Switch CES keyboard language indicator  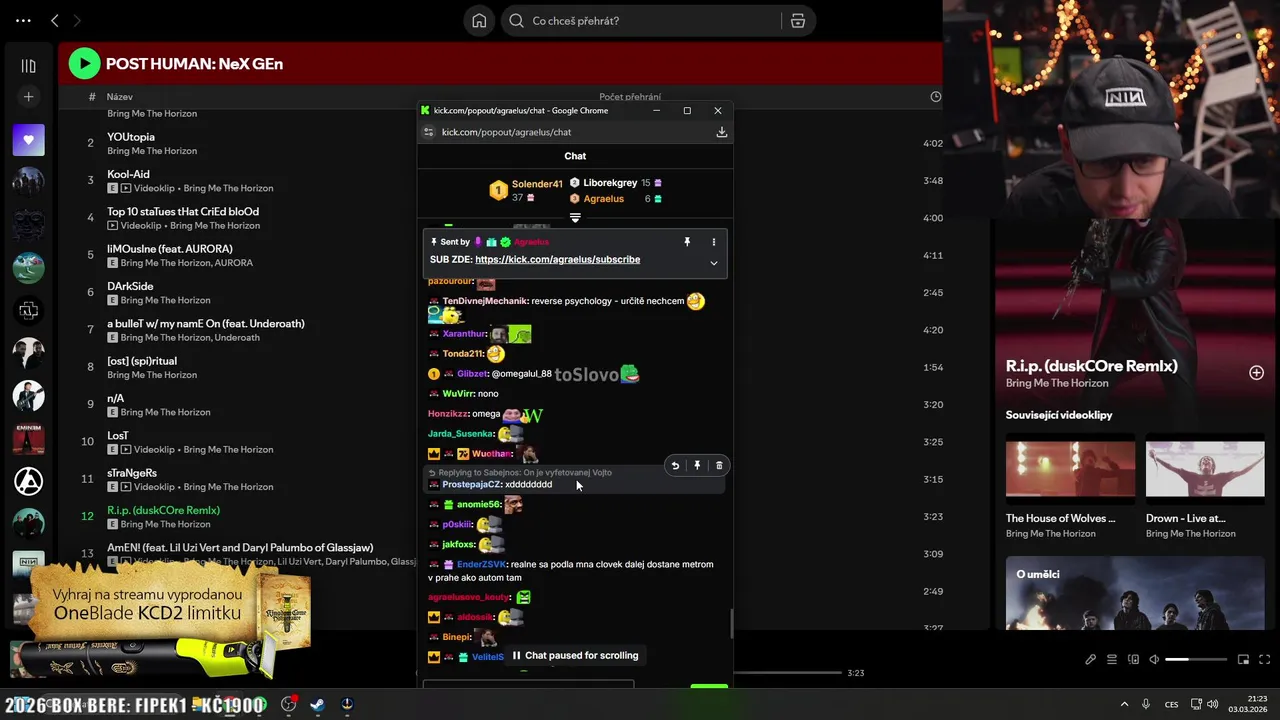pos(1171,704)
